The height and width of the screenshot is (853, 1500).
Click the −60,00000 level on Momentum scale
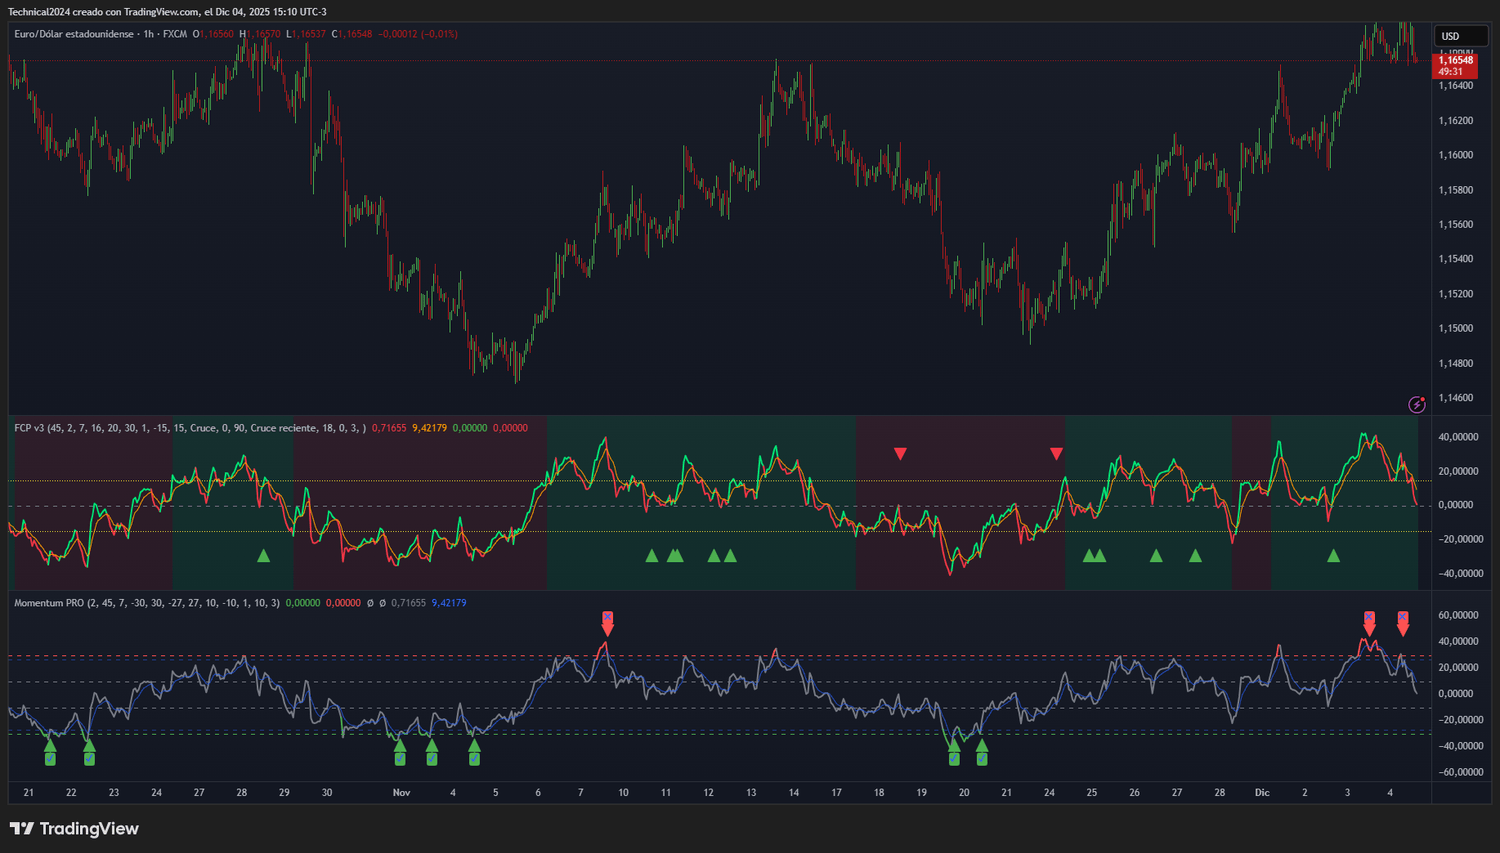click(1460, 772)
